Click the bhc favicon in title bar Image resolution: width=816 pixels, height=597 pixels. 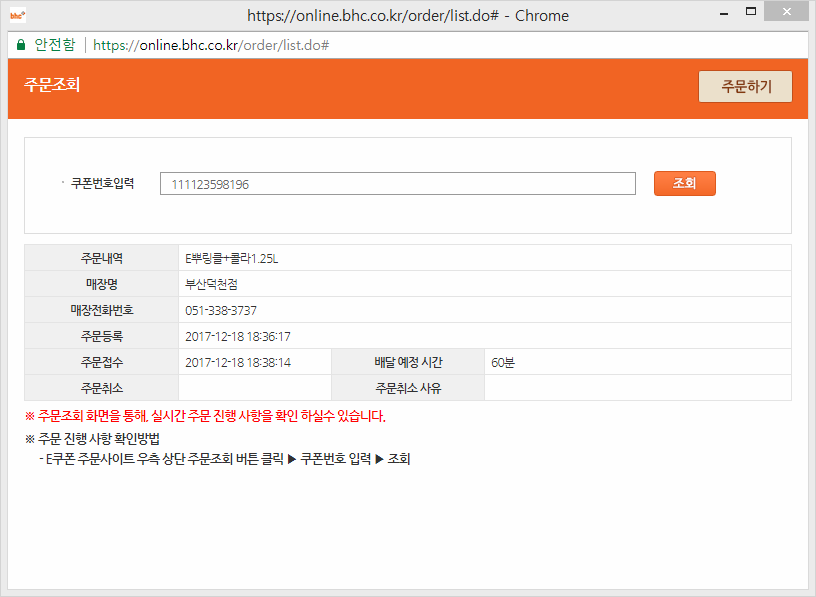pyautogui.click(x=17, y=15)
